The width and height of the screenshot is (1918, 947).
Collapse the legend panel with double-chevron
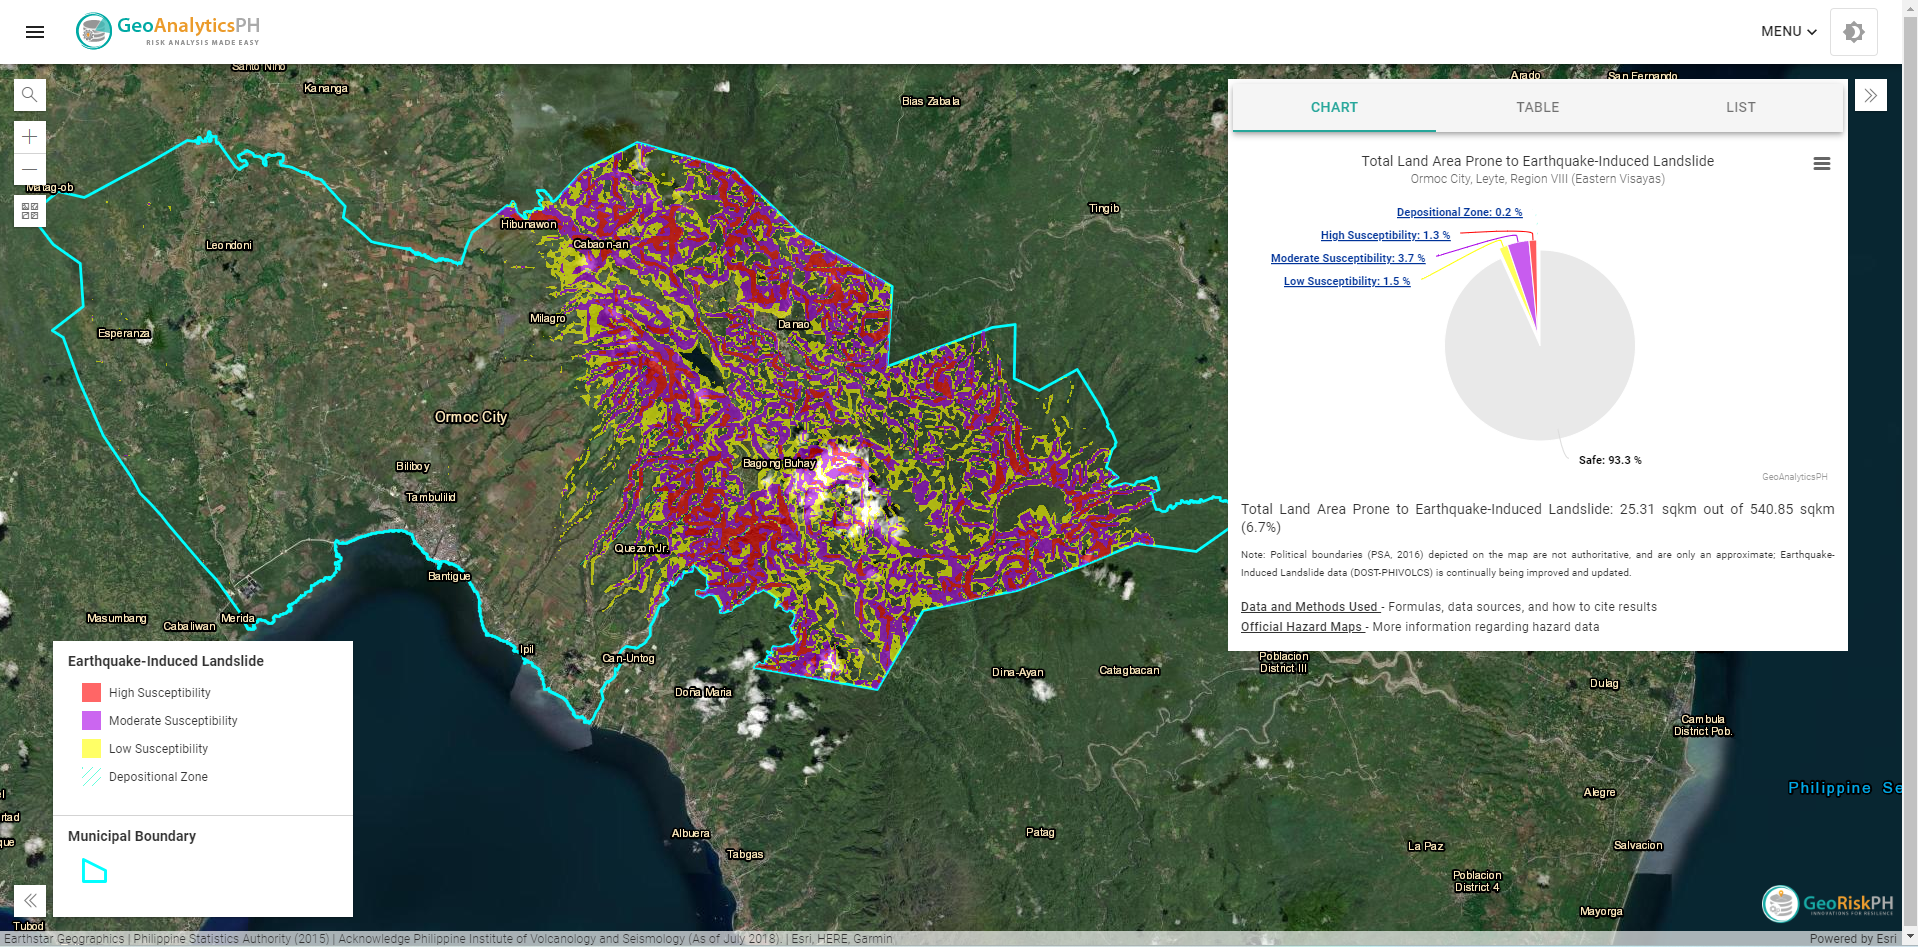pos(30,900)
